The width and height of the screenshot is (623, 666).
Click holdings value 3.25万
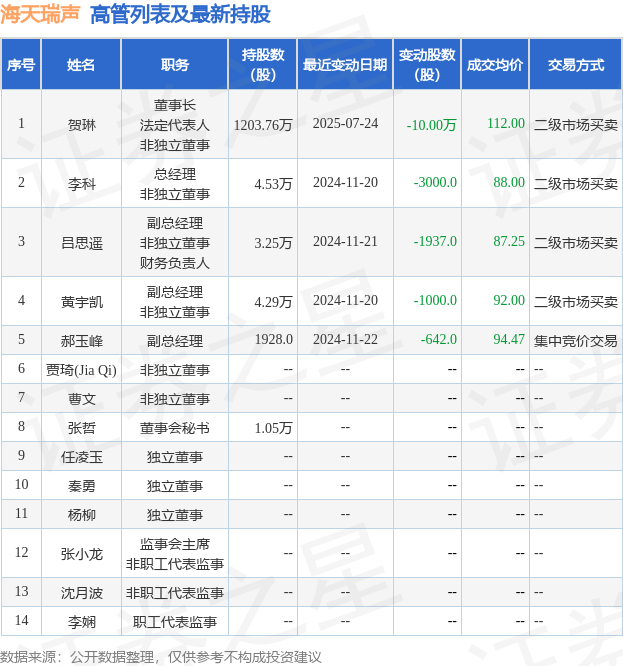coord(273,243)
